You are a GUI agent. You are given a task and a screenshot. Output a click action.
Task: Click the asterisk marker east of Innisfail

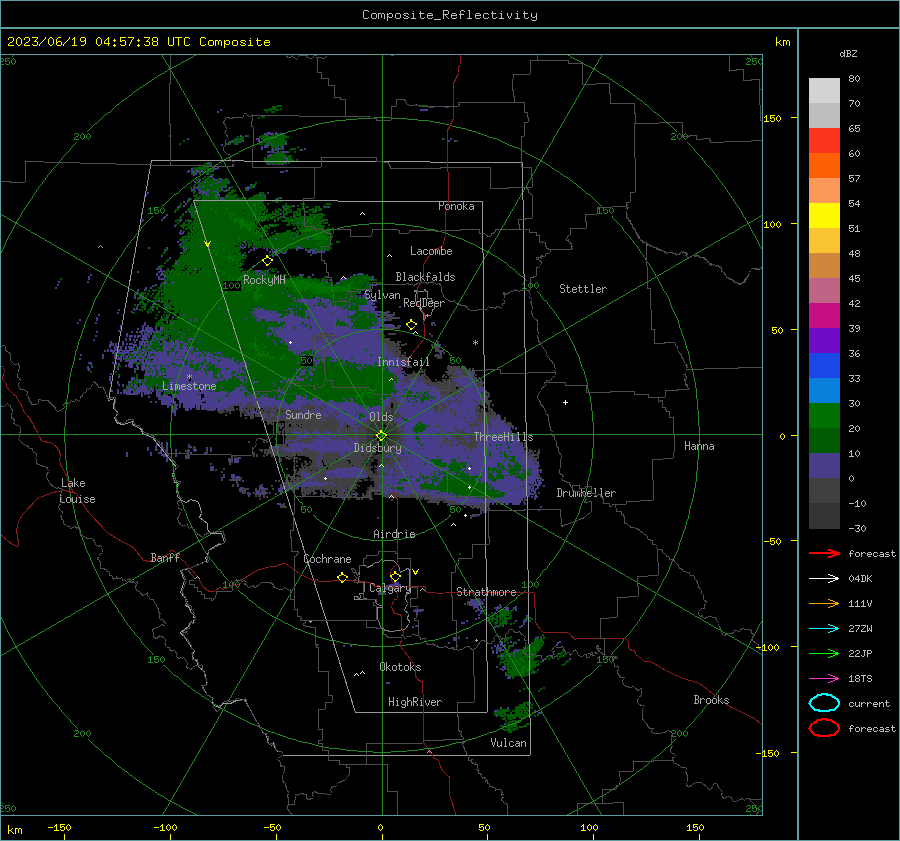click(475, 343)
